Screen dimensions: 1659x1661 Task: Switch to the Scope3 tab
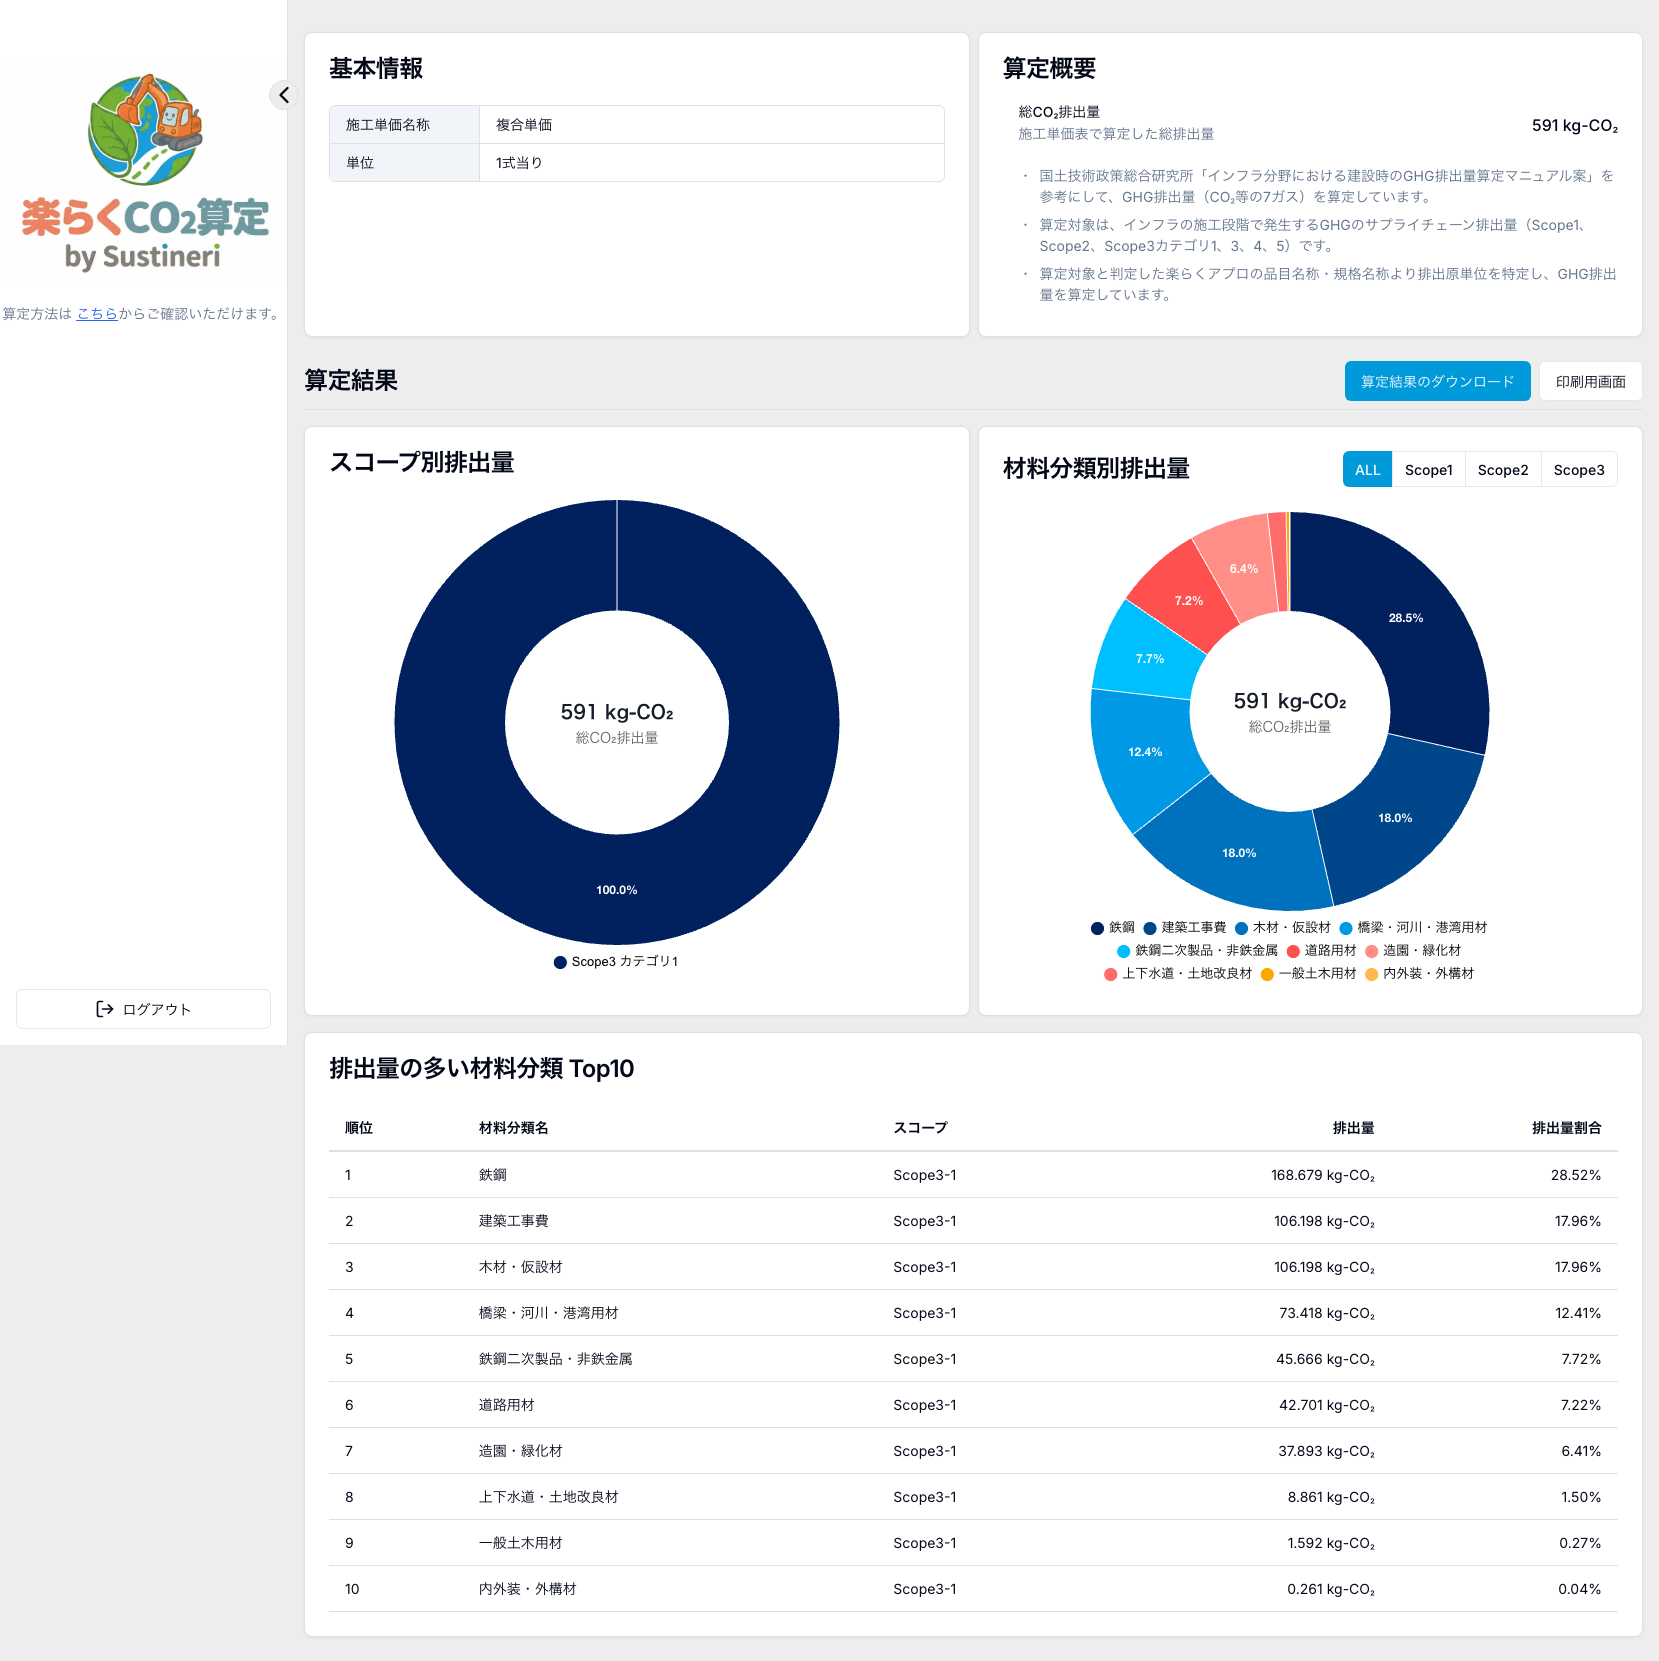(x=1578, y=470)
